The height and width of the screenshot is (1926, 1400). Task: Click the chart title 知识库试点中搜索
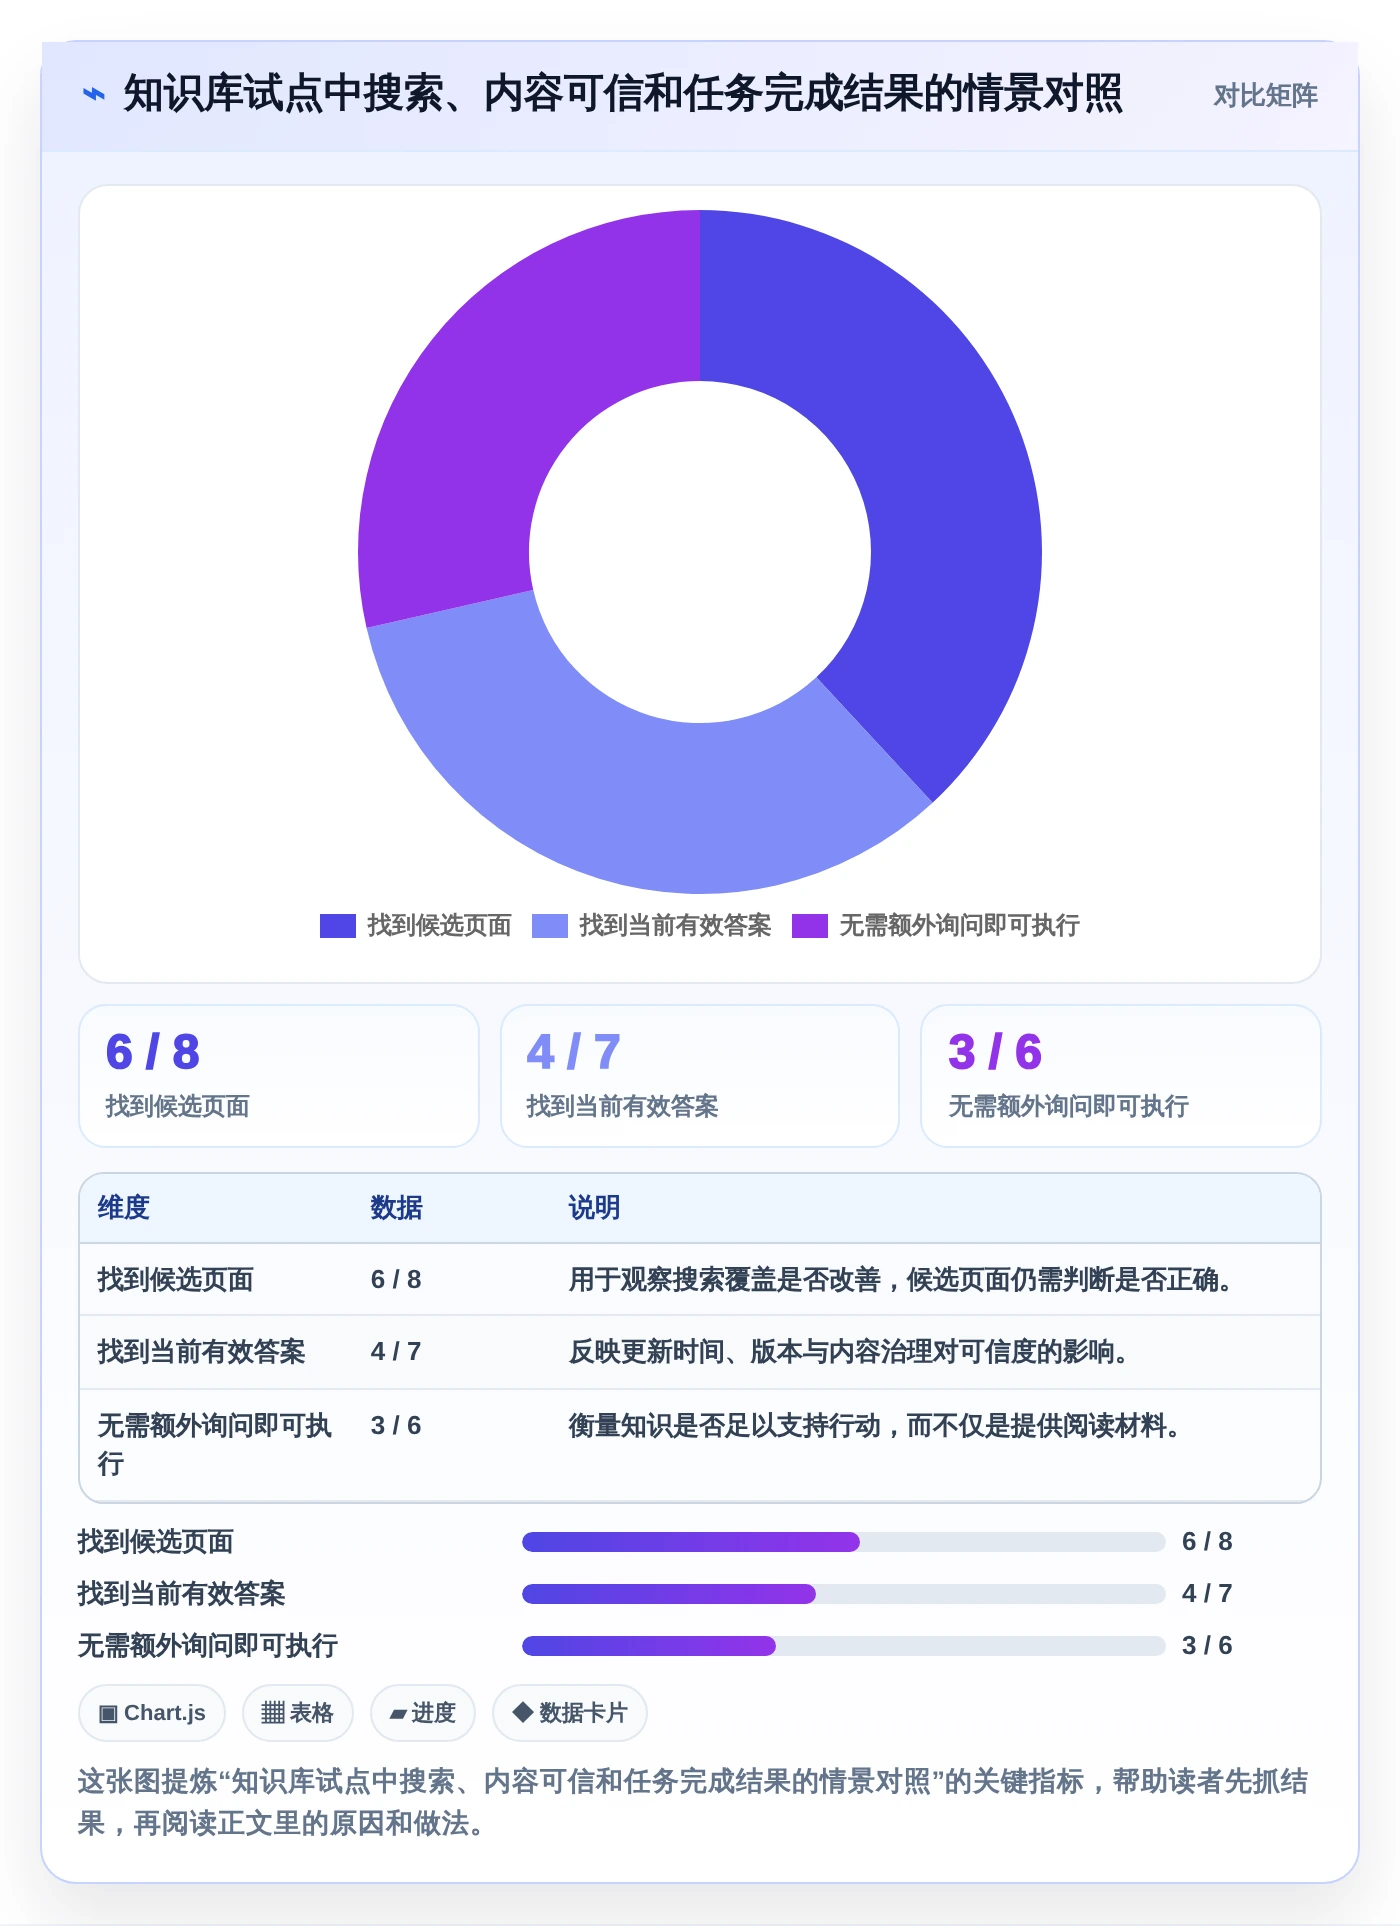tap(622, 95)
